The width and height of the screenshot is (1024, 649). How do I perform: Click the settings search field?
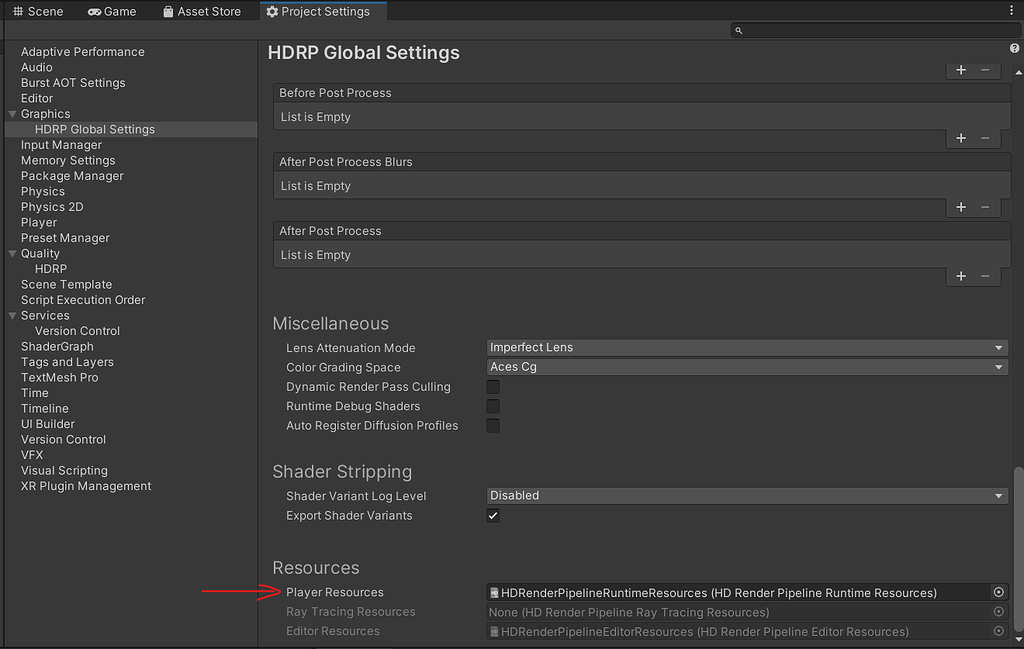[x=874, y=31]
